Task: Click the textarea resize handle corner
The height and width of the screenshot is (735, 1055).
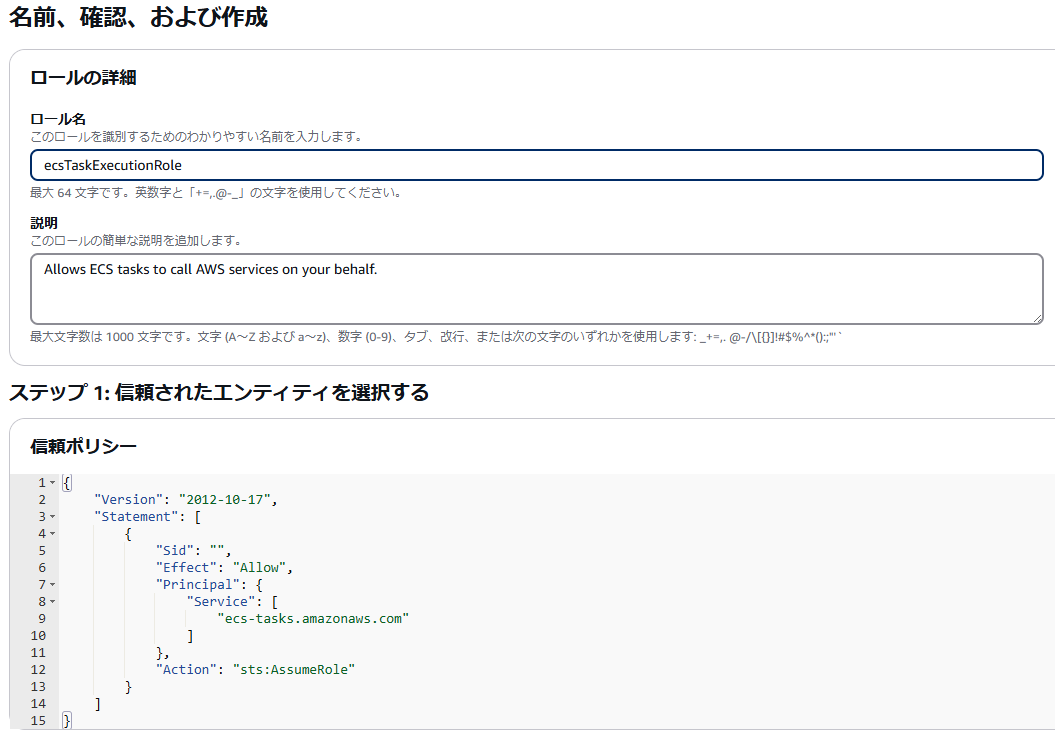Action: click(1038, 319)
